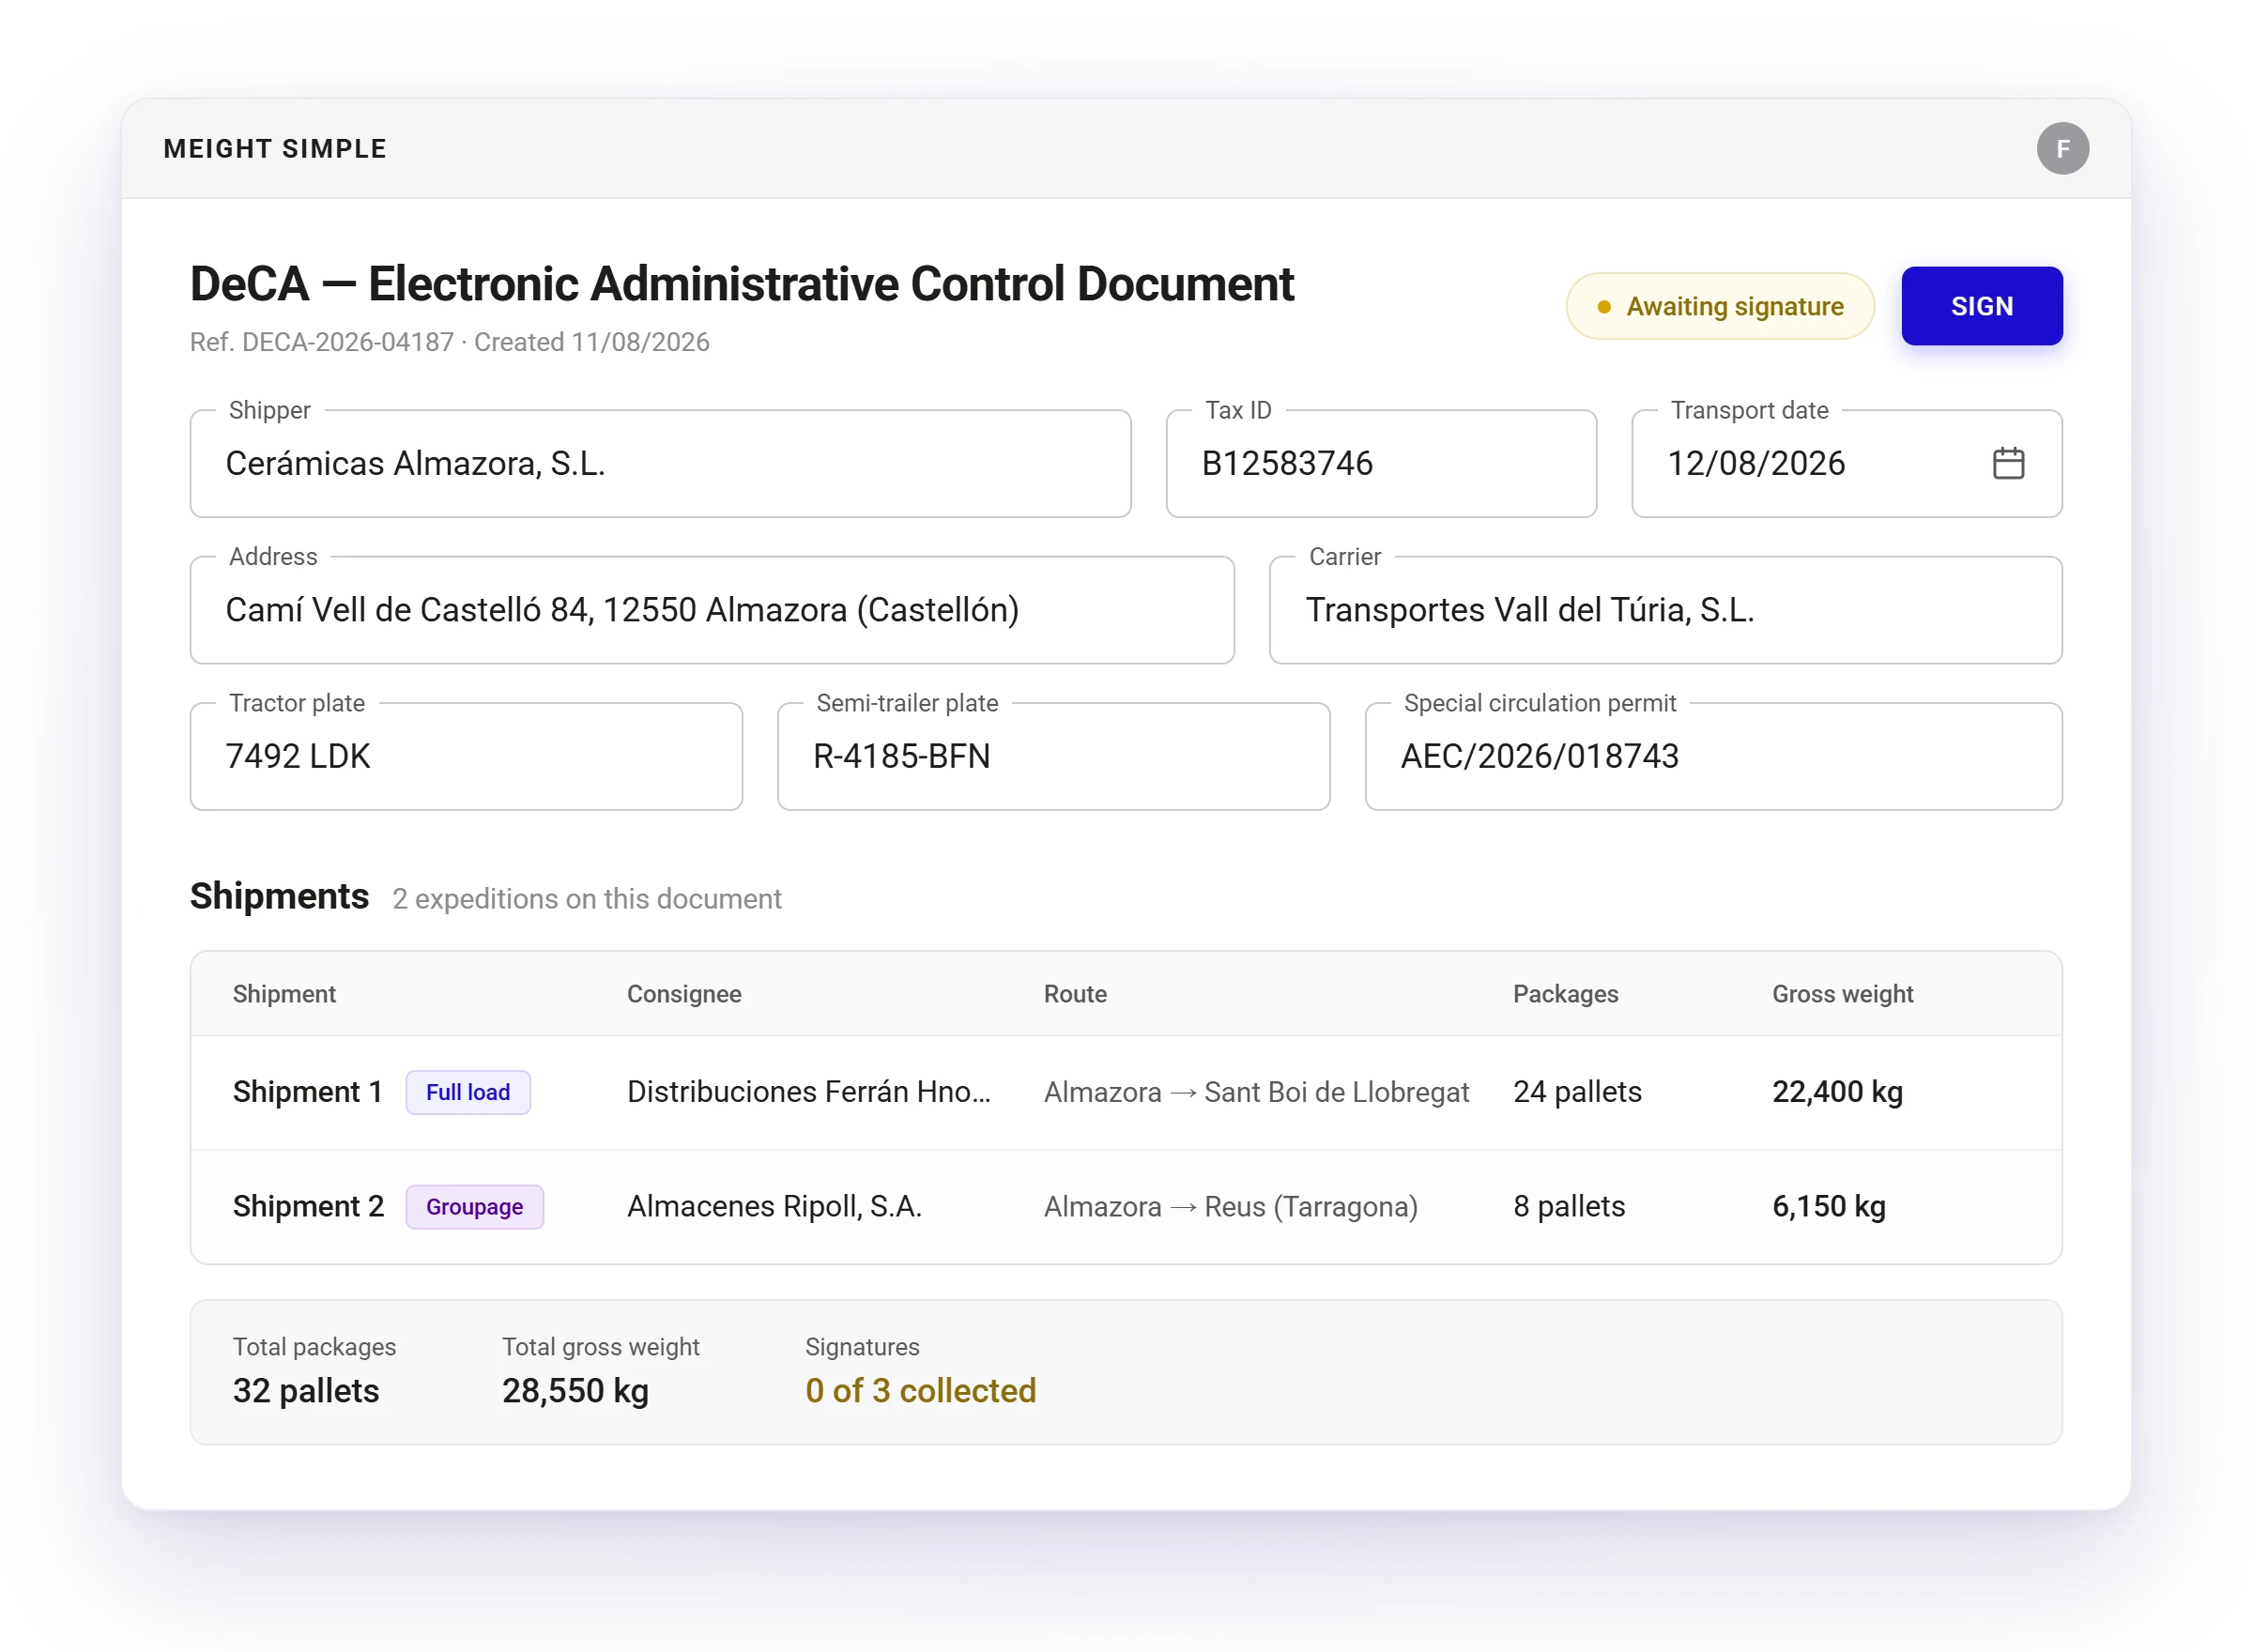Click route Almazora → Reus (Tarragona)
Image resolution: width=2253 pixels, height=1652 pixels.
[1231, 1207]
